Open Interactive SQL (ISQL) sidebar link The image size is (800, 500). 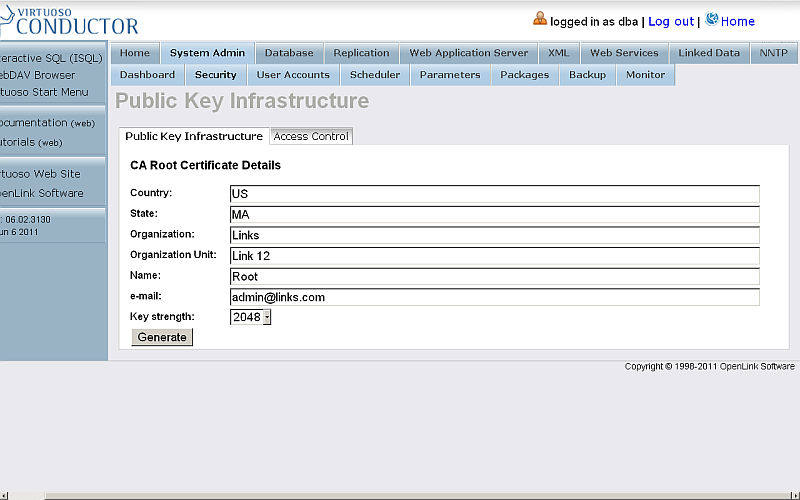point(51,58)
